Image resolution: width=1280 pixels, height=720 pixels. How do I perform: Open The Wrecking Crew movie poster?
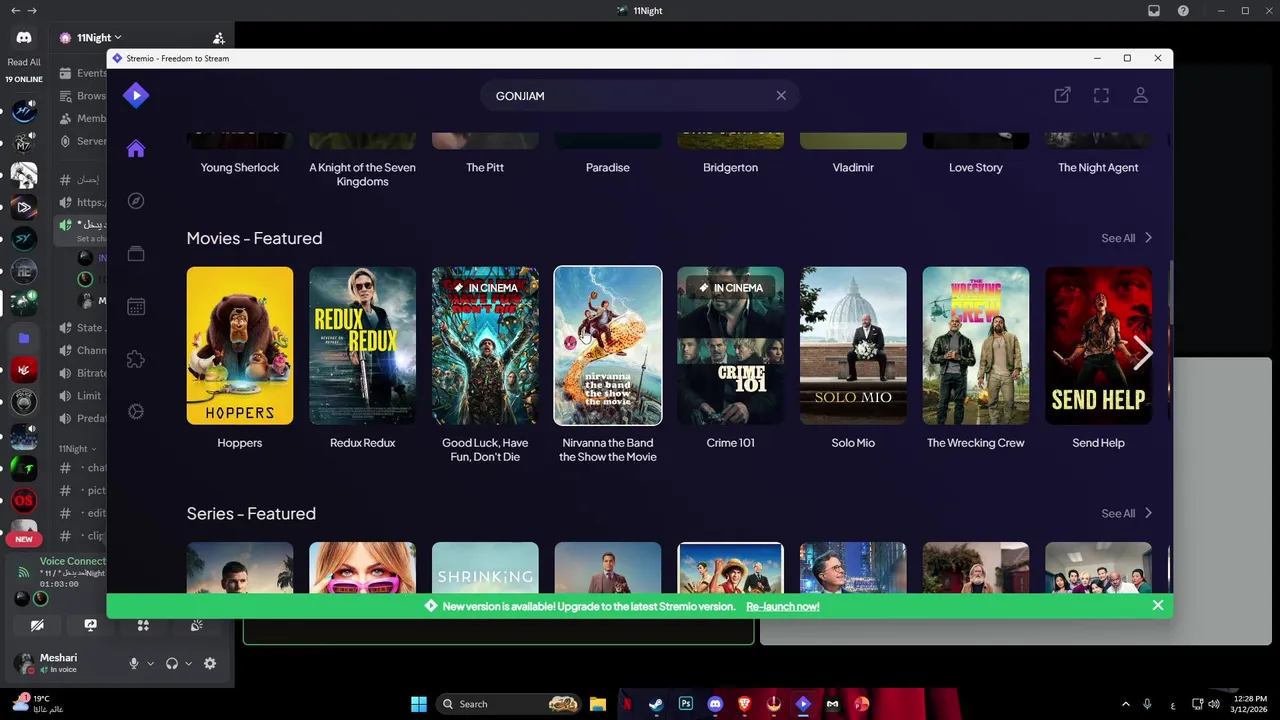point(976,345)
